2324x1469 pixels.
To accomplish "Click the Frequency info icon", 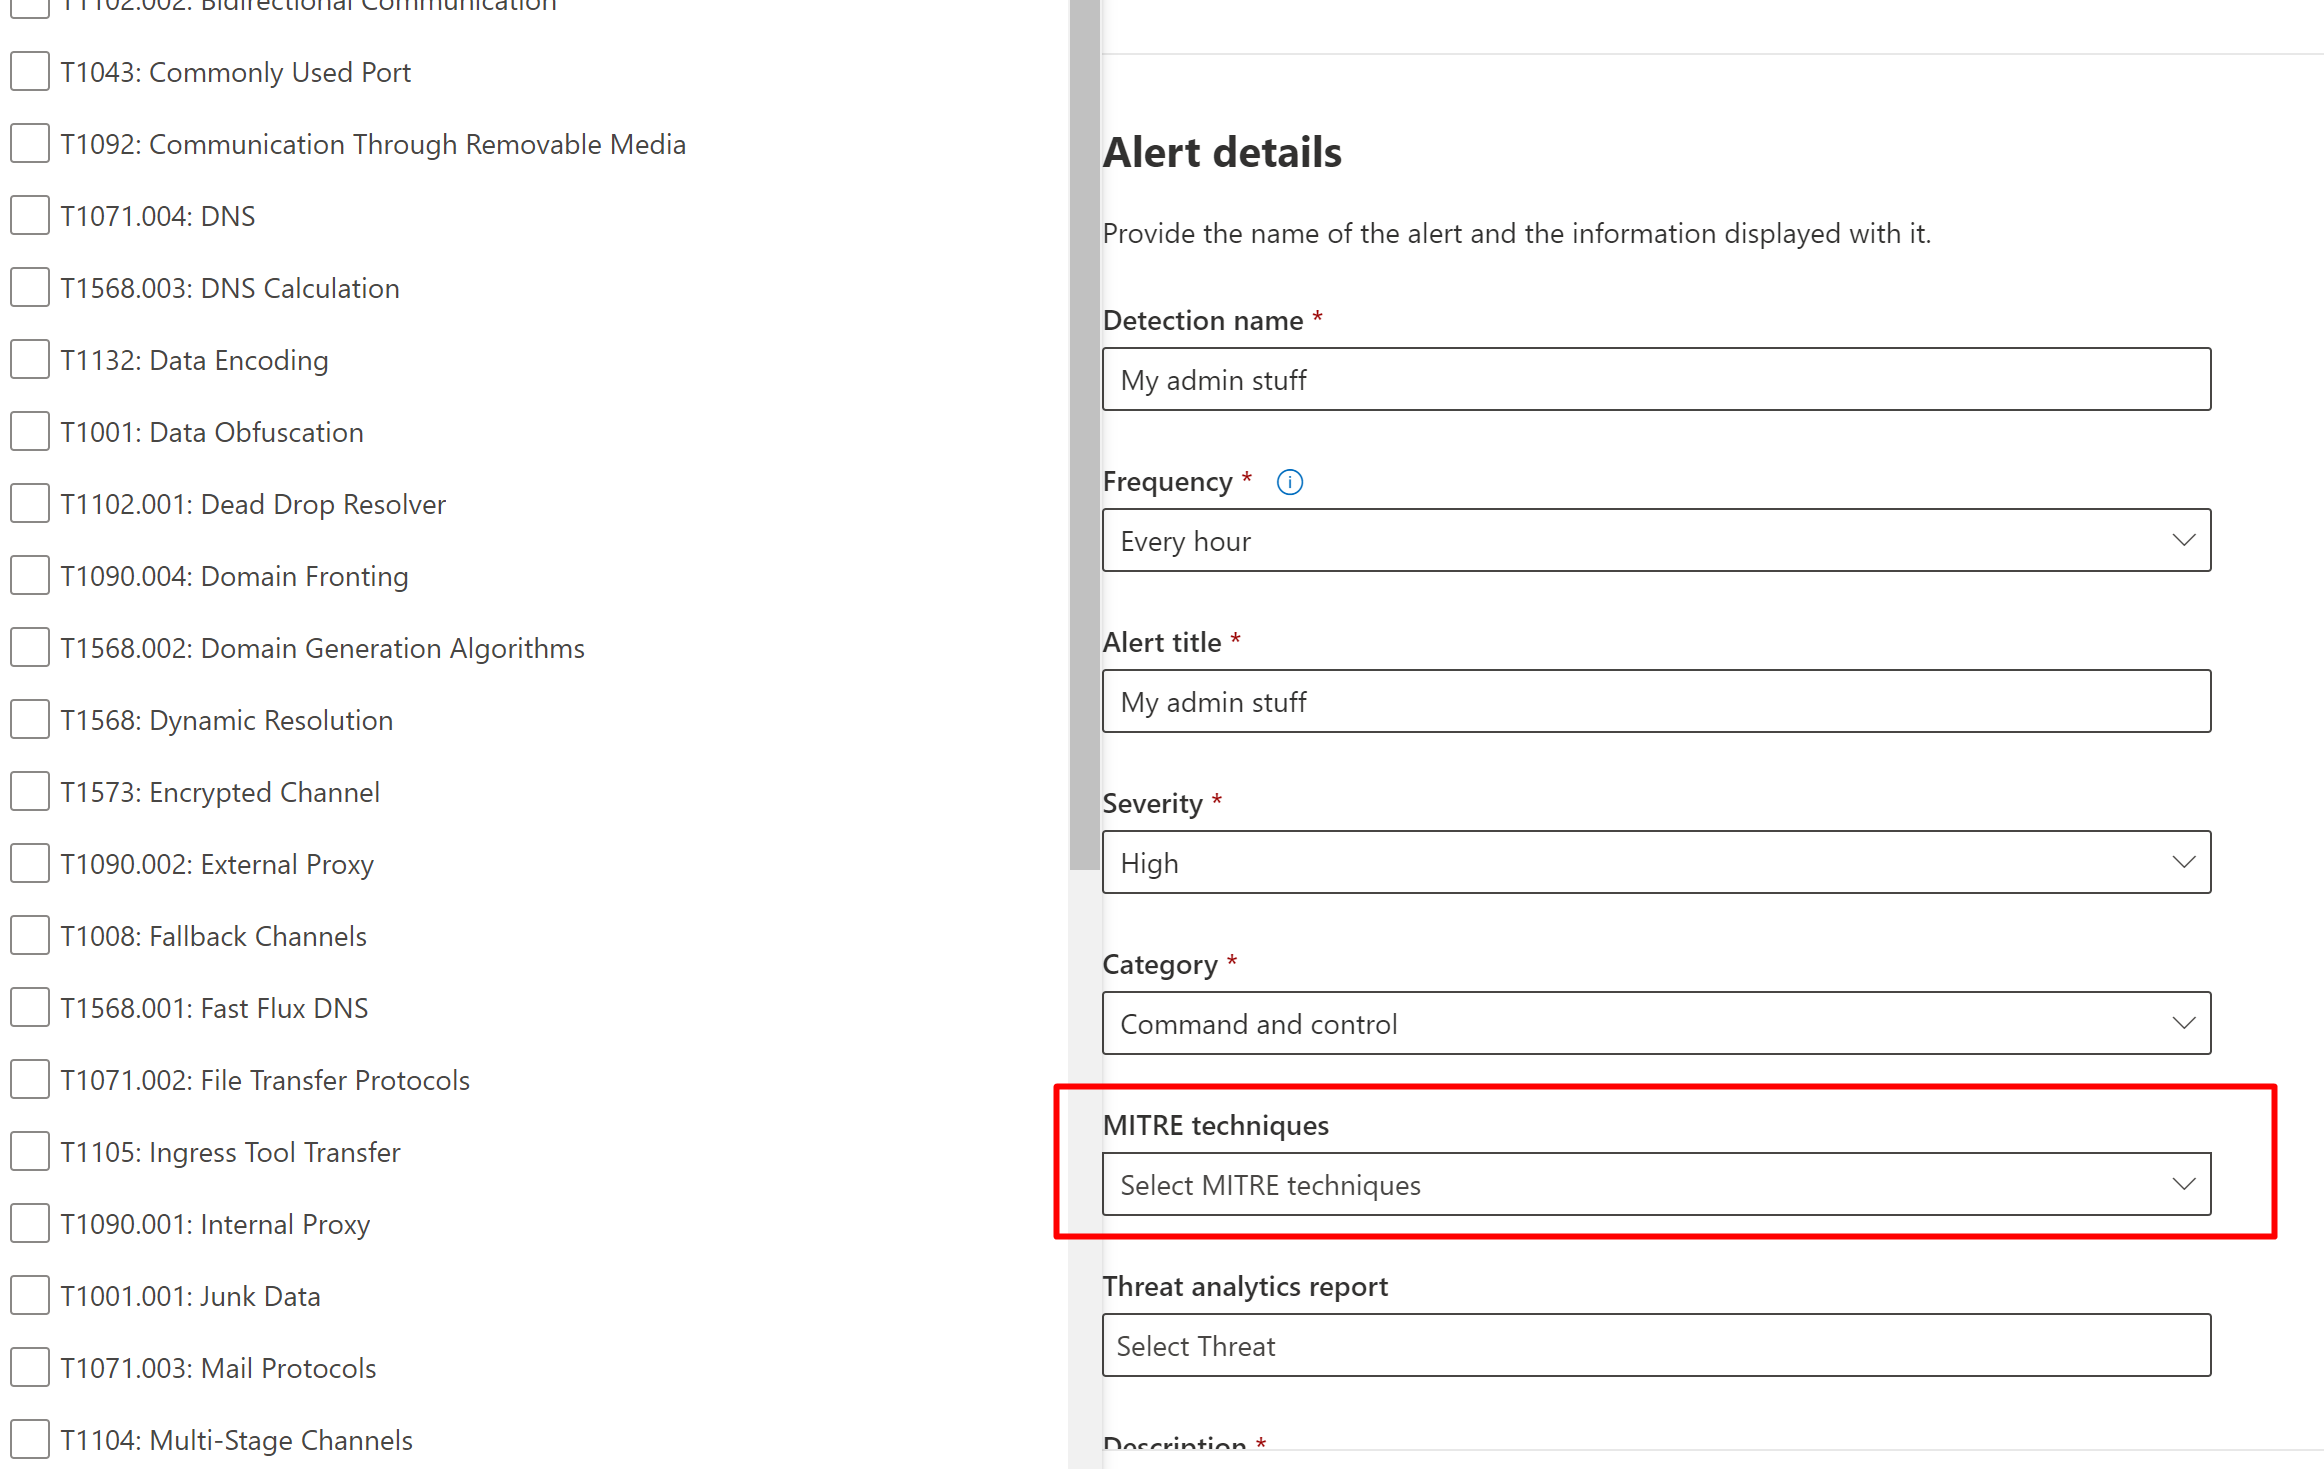I will coord(1289,482).
